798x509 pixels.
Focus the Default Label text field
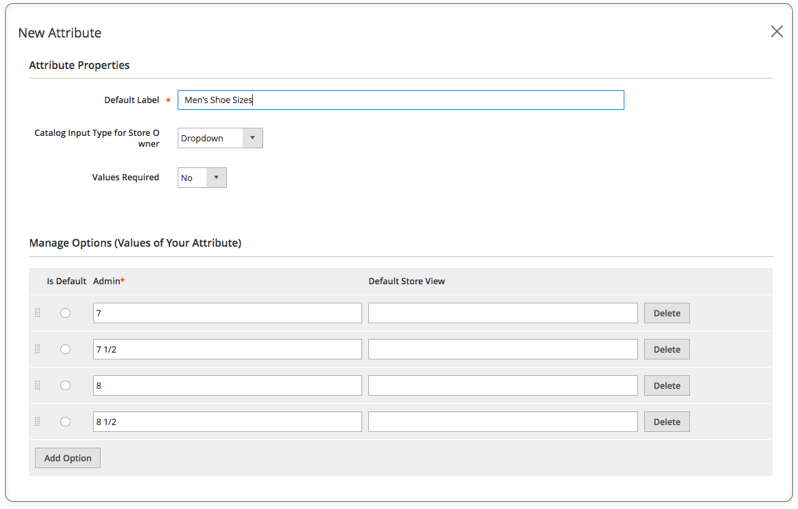[x=401, y=100]
